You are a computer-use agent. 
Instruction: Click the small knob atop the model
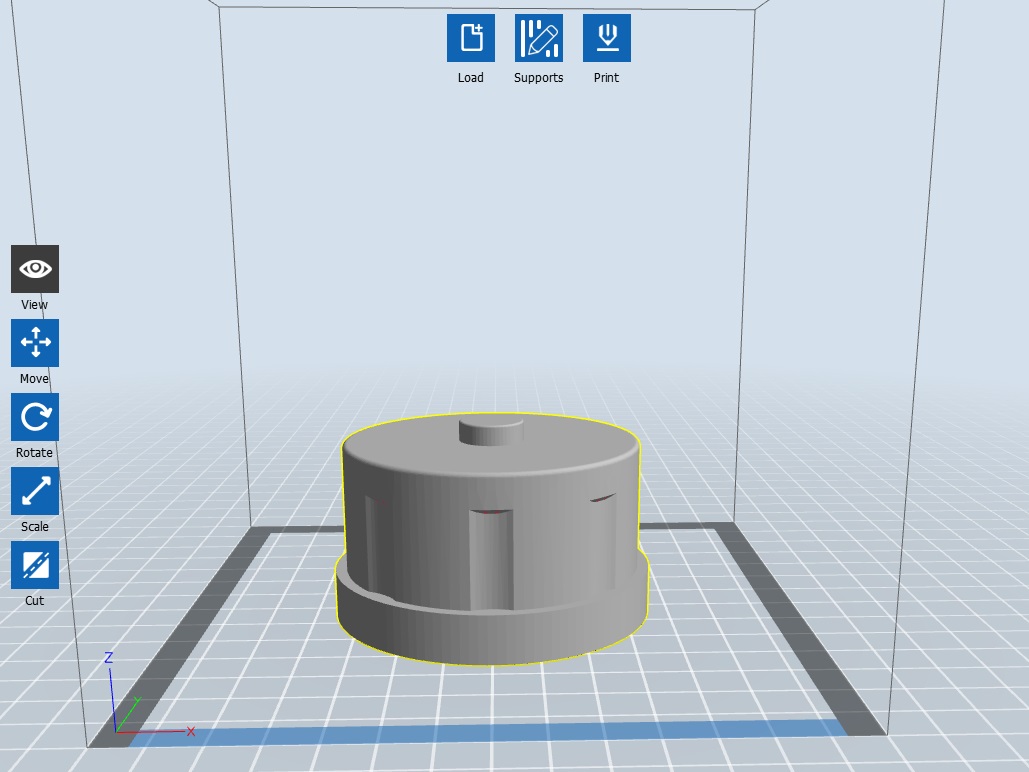coord(491,431)
